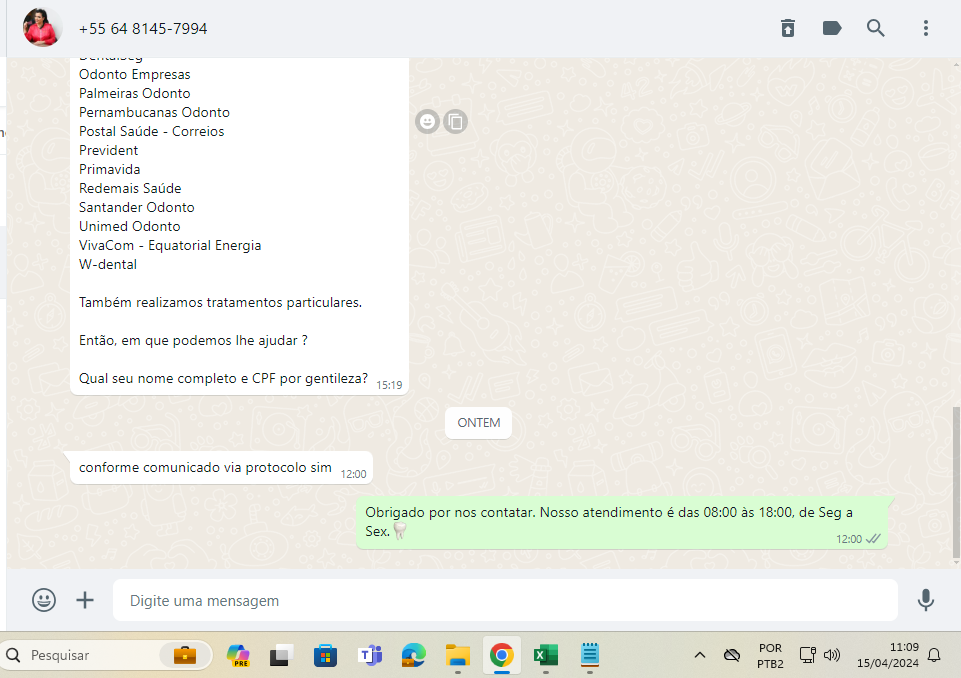Click 'Pernambucanas Odonto' text line
The image size is (961, 678).
[154, 113]
